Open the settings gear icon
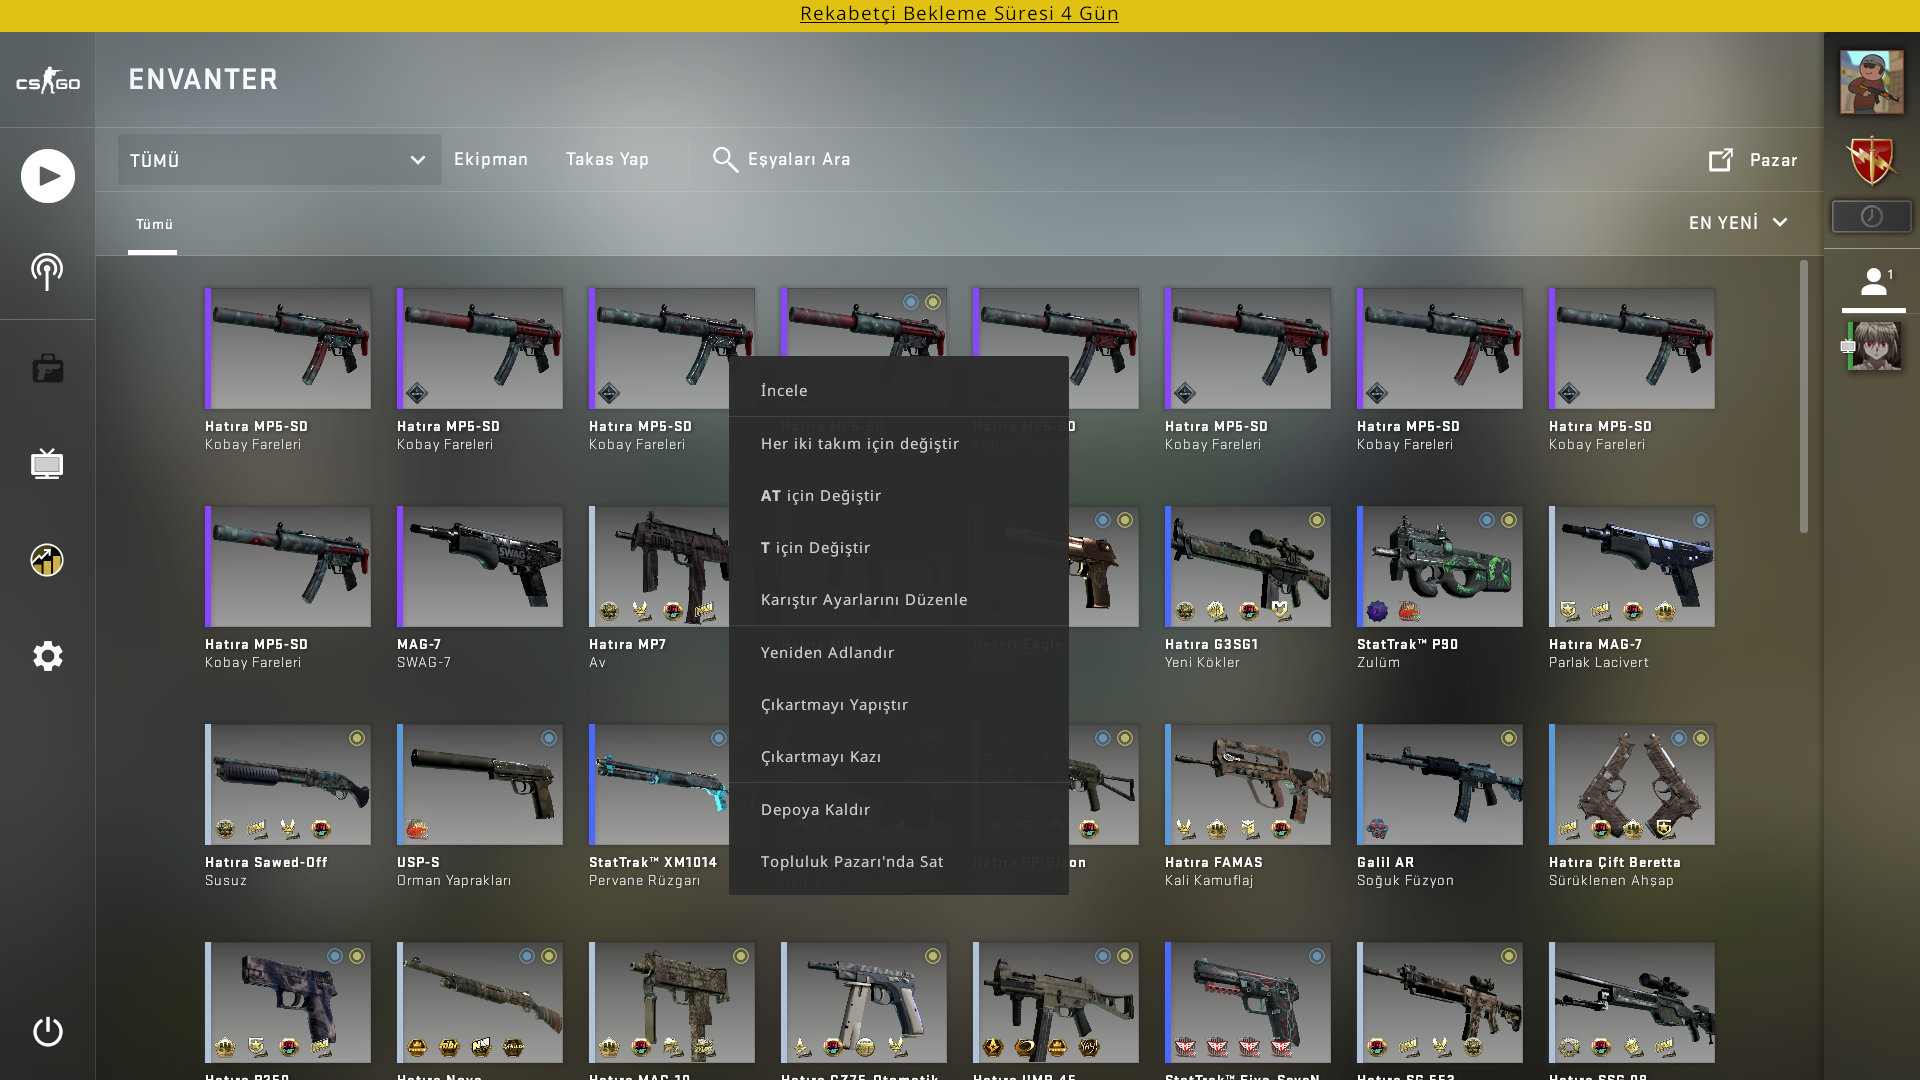The image size is (1920, 1080). (x=47, y=656)
